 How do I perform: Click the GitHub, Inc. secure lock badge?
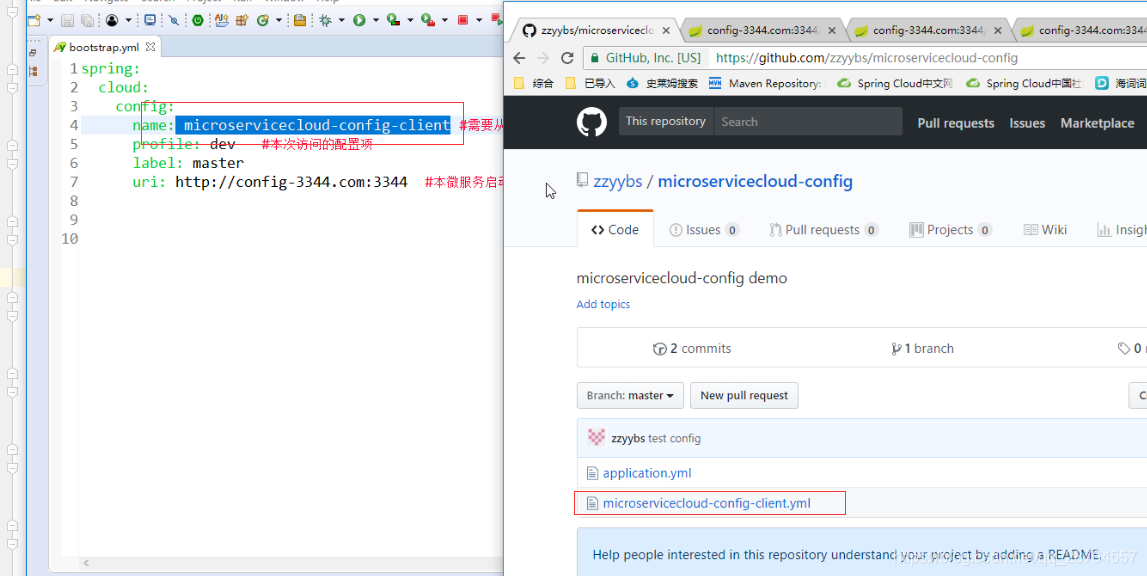point(645,58)
